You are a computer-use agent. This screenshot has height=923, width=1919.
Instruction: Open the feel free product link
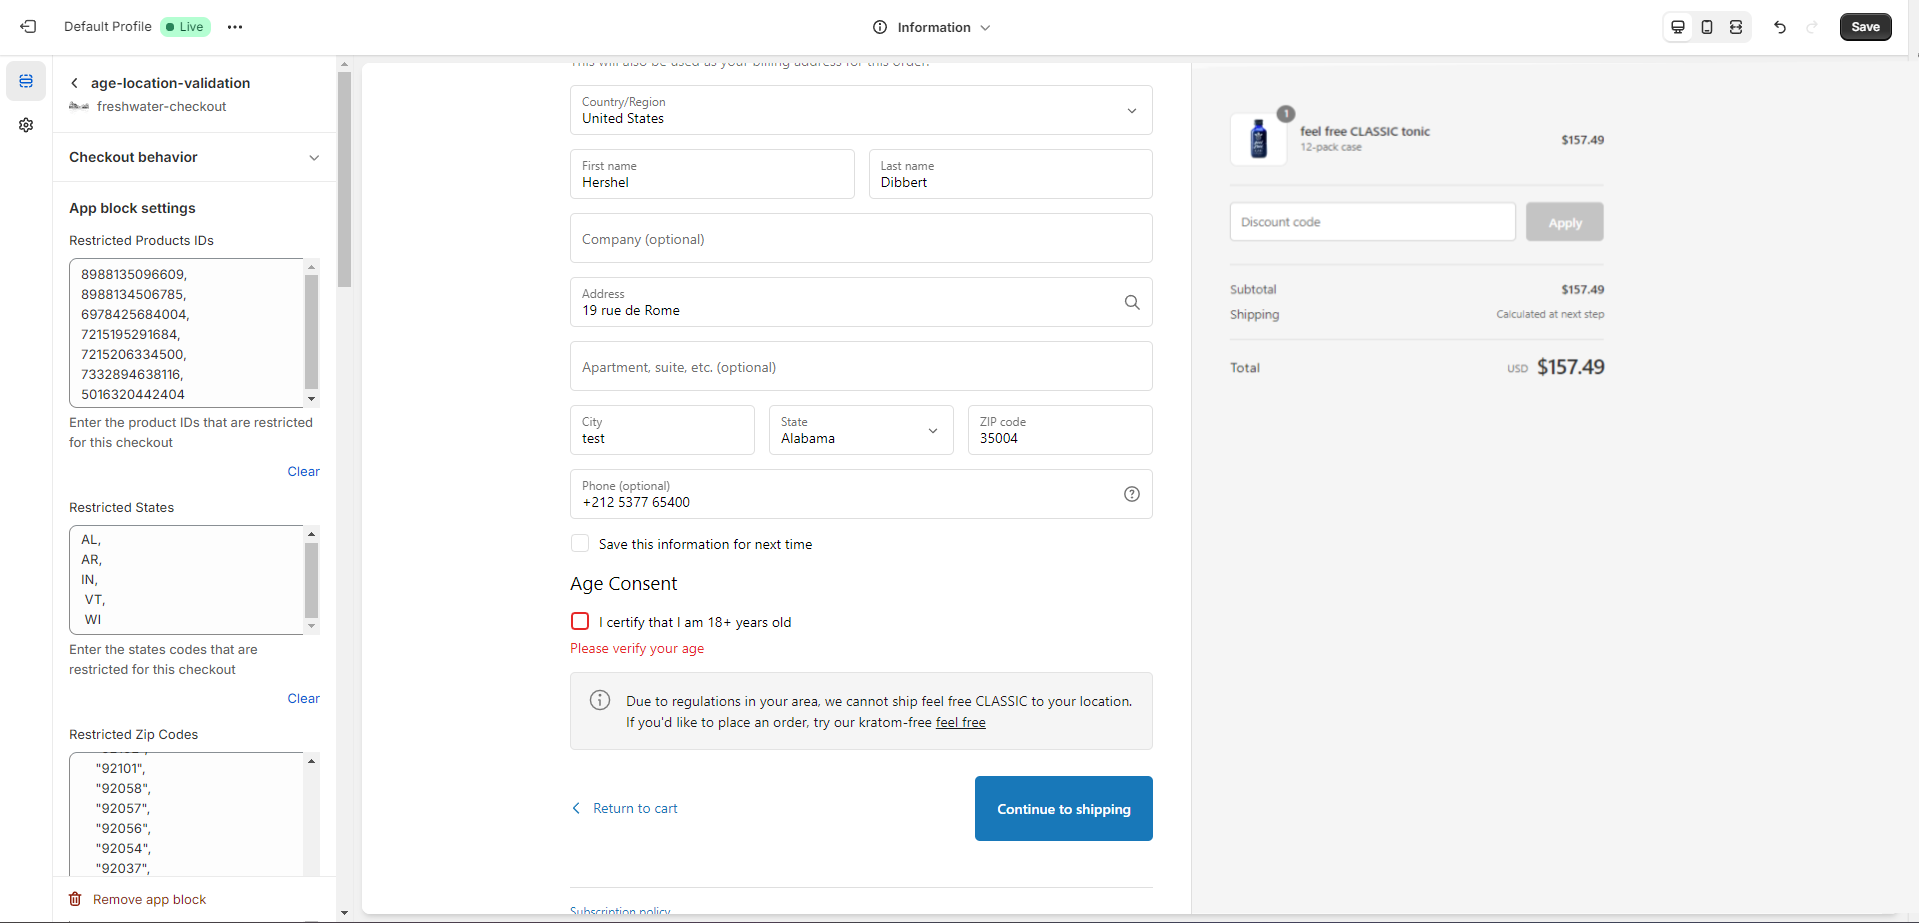[x=960, y=722]
